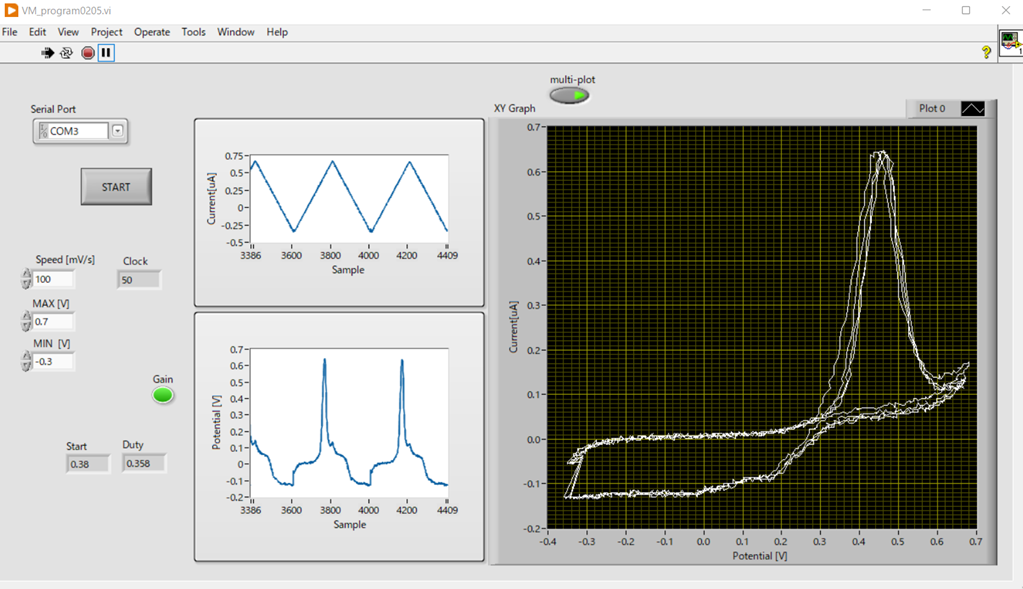Screen dimensions: 1023x589
Task: Click the Plot 0 legend label
Action: (x=932, y=108)
